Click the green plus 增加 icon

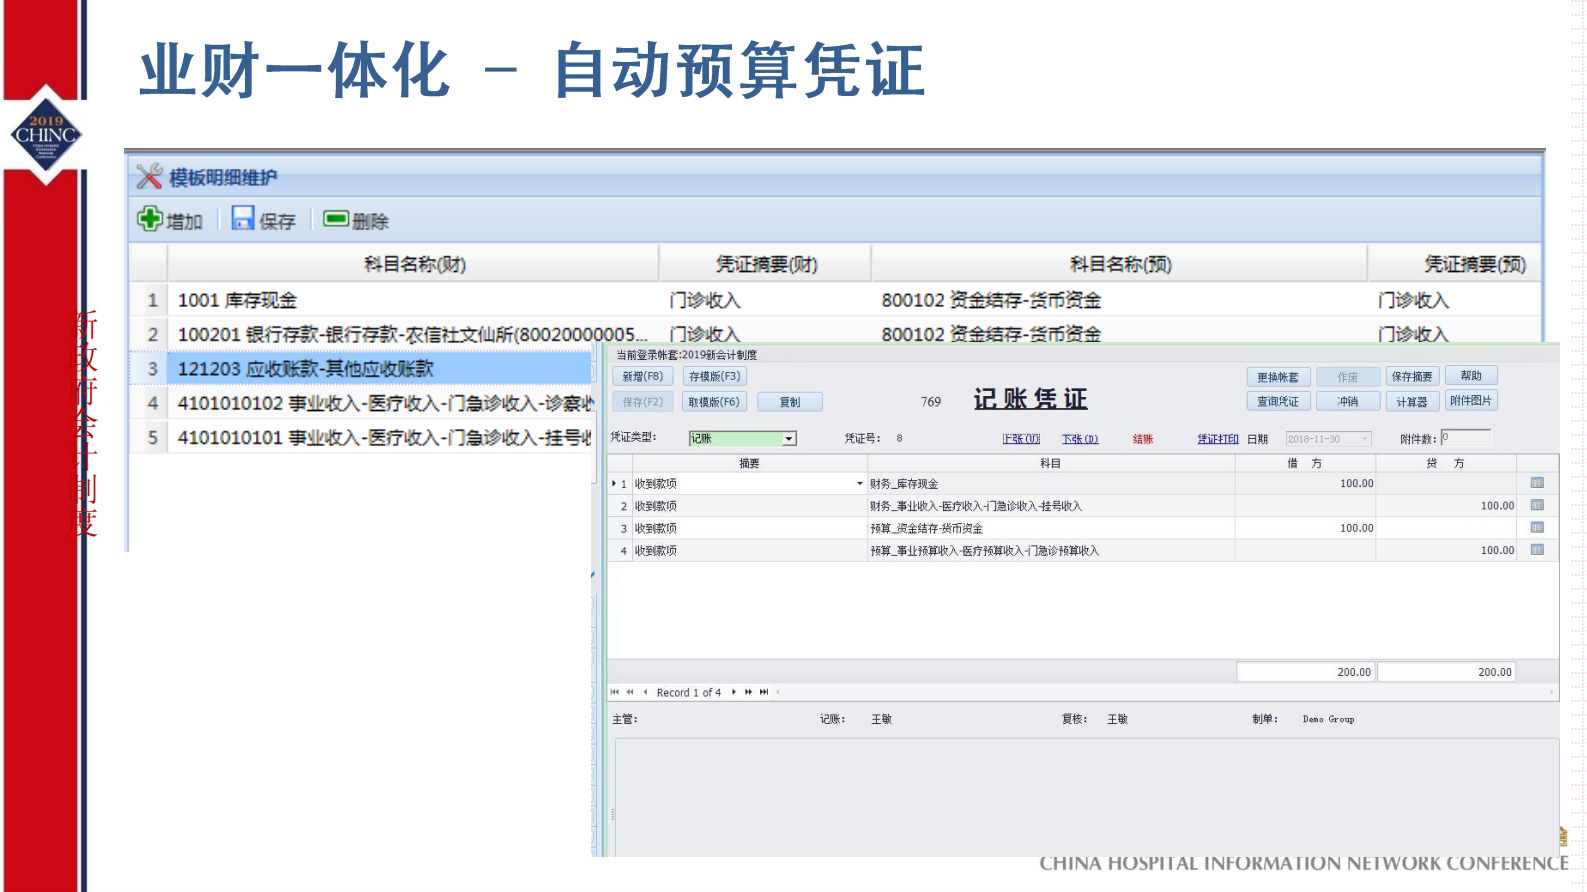point(150,219)
